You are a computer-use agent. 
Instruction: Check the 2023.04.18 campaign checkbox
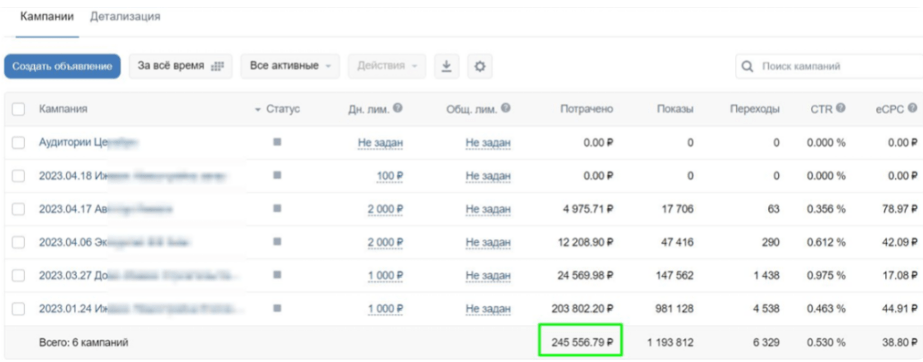(x=18, y=175)
